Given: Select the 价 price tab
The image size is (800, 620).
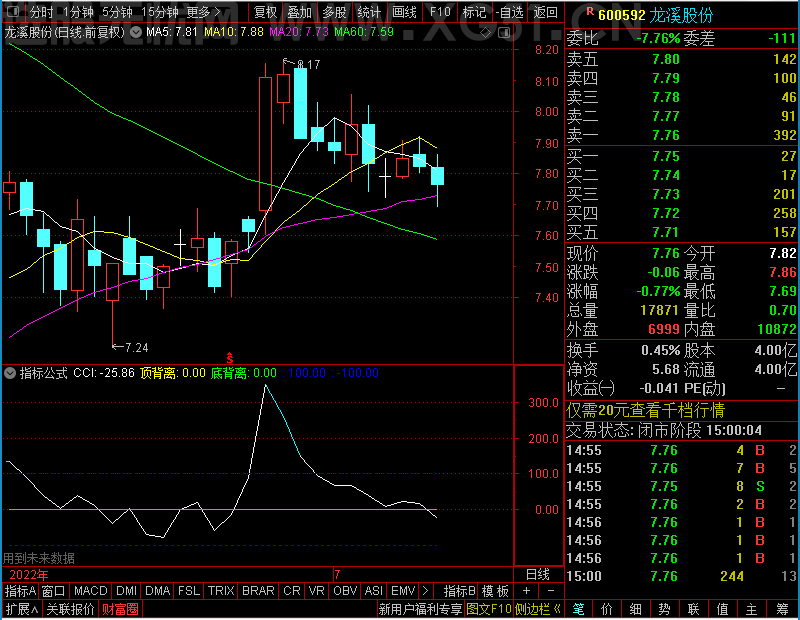Looking at the screenshot, I should point(607,609).
